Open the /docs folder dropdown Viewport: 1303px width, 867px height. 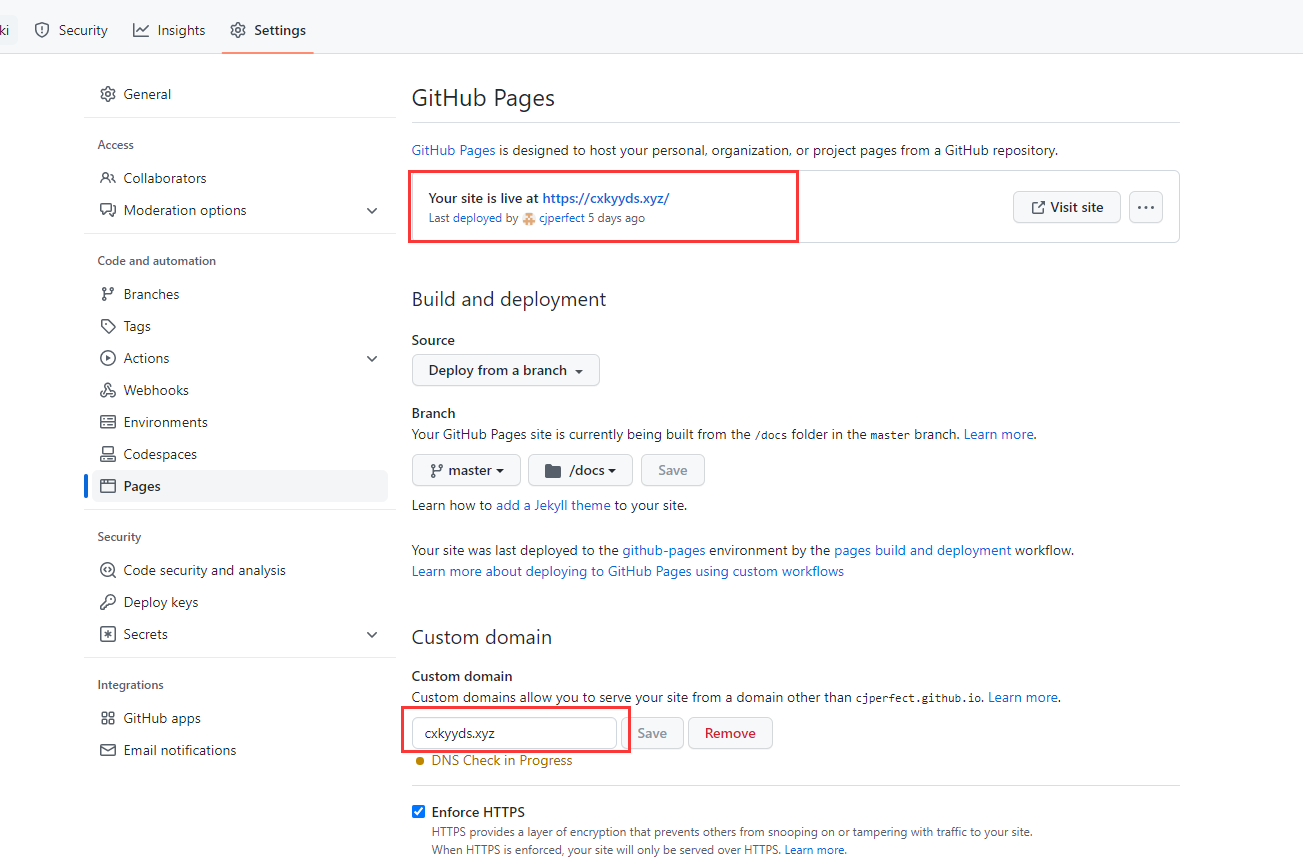pyautogui.click(x=580, y=470)
